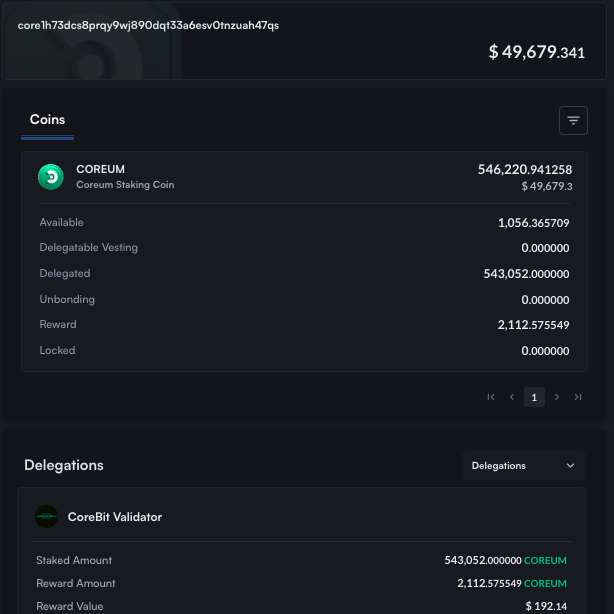This screenshot has height=614, width=614.
Task: Go to previous page of coins
Action: tap(512, 397)
